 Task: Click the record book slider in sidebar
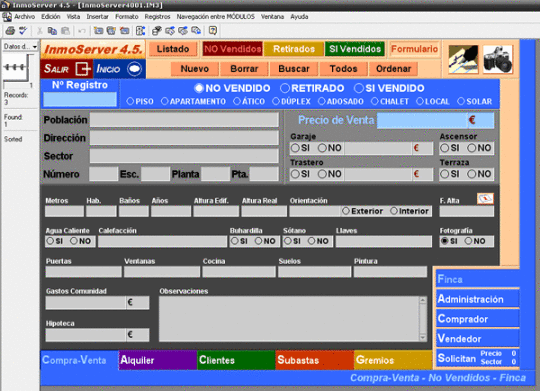[x=15, y=67]
